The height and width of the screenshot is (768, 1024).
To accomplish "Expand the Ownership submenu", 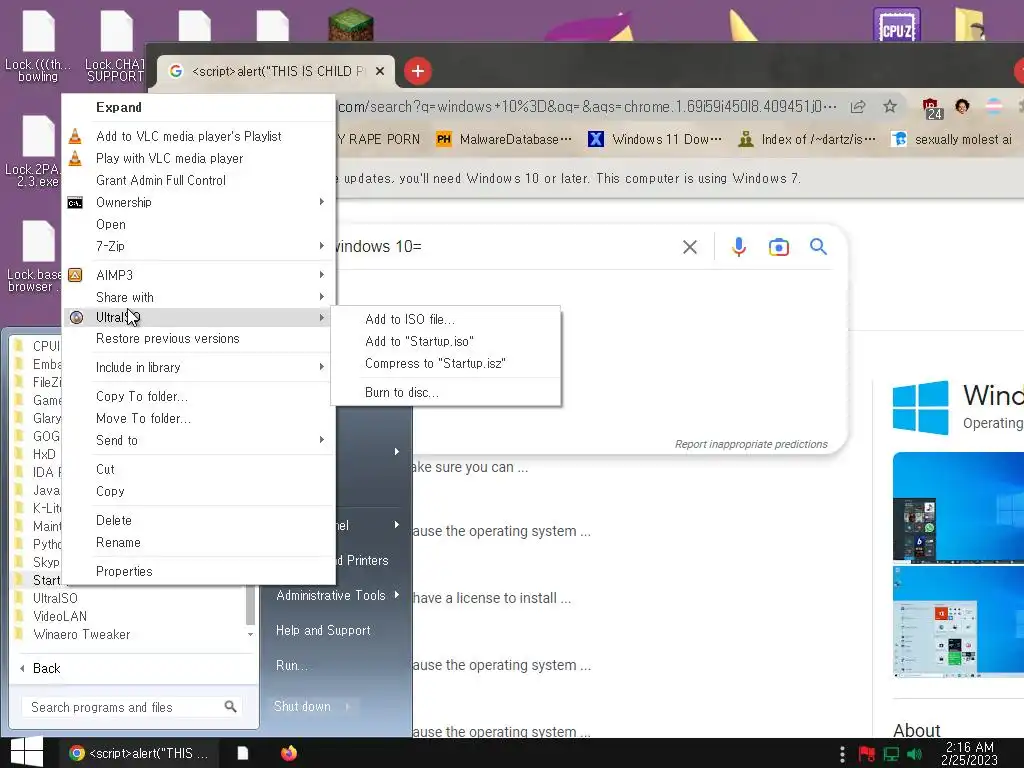I will pyautogui.click(x=199, y=202).
